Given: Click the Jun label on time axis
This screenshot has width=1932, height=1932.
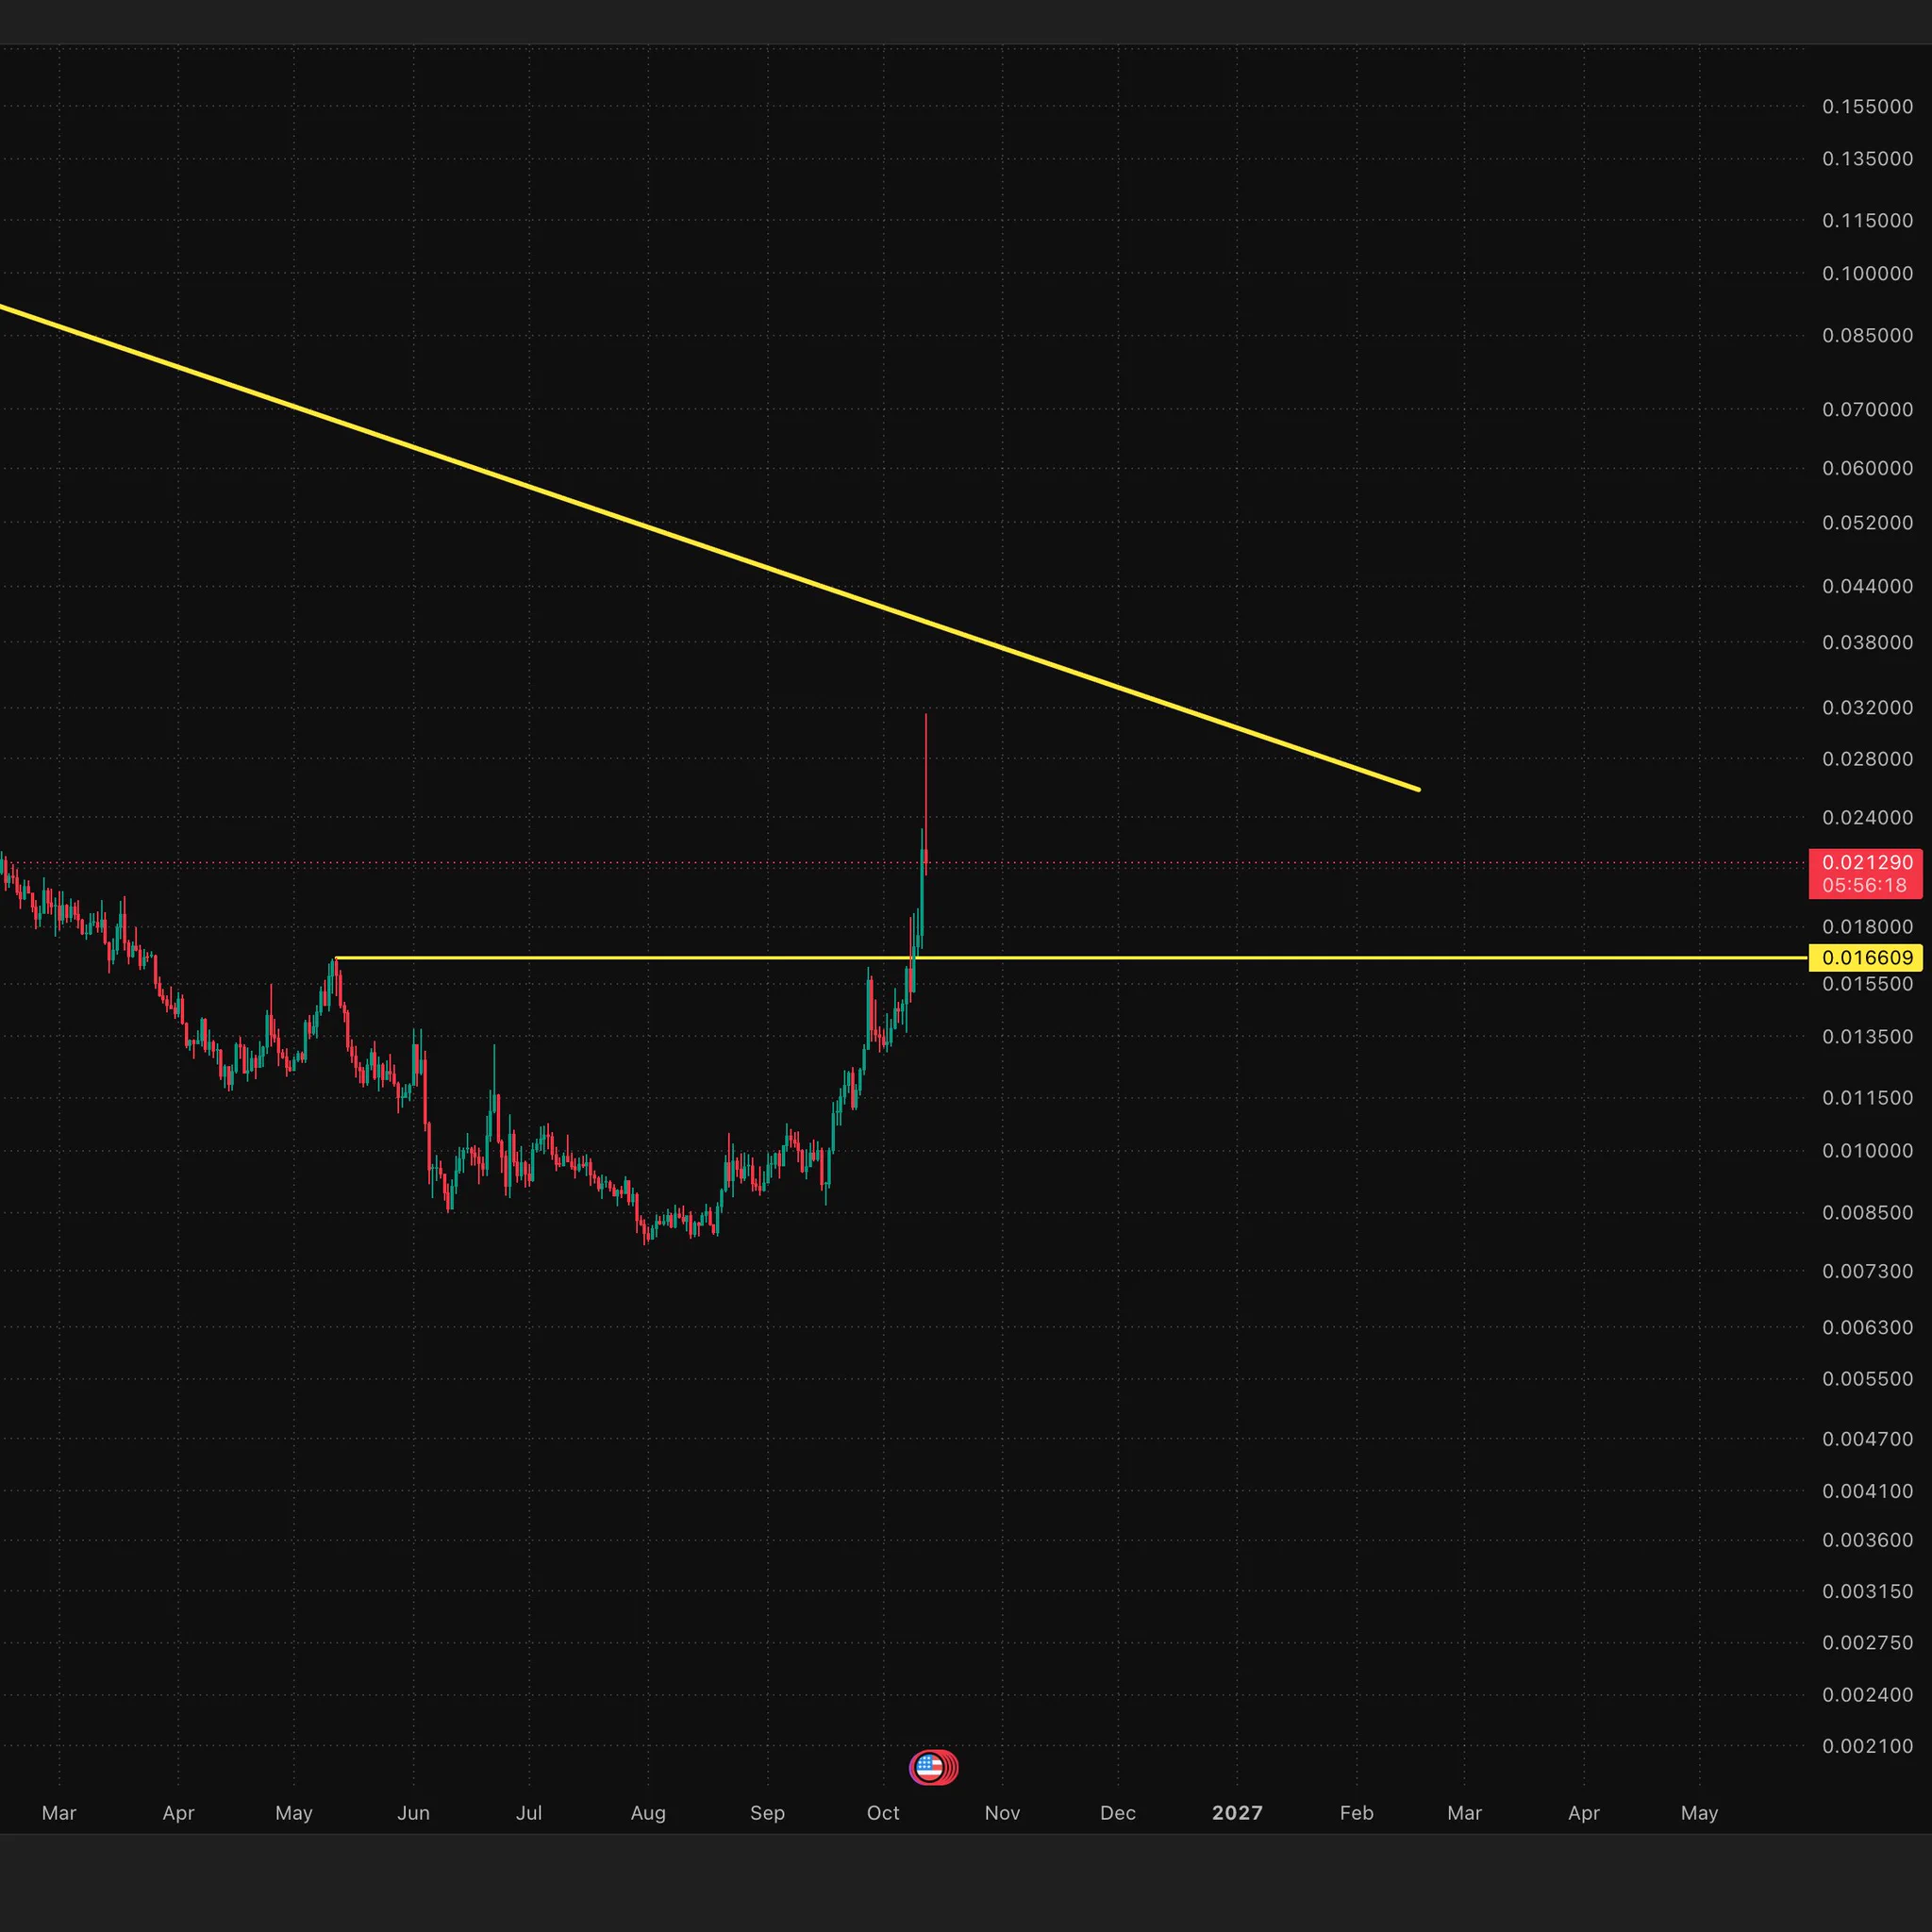Looking at the screenshot, I should coord(413,1813).
